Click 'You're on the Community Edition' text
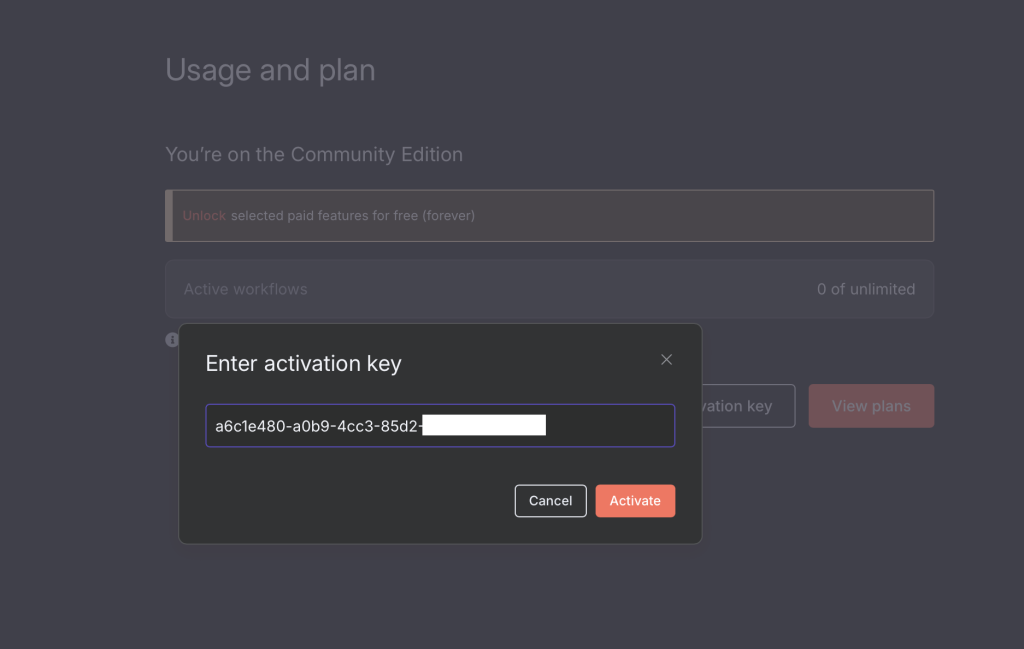Screen dimensions: 1024x649 coord(314,155)
